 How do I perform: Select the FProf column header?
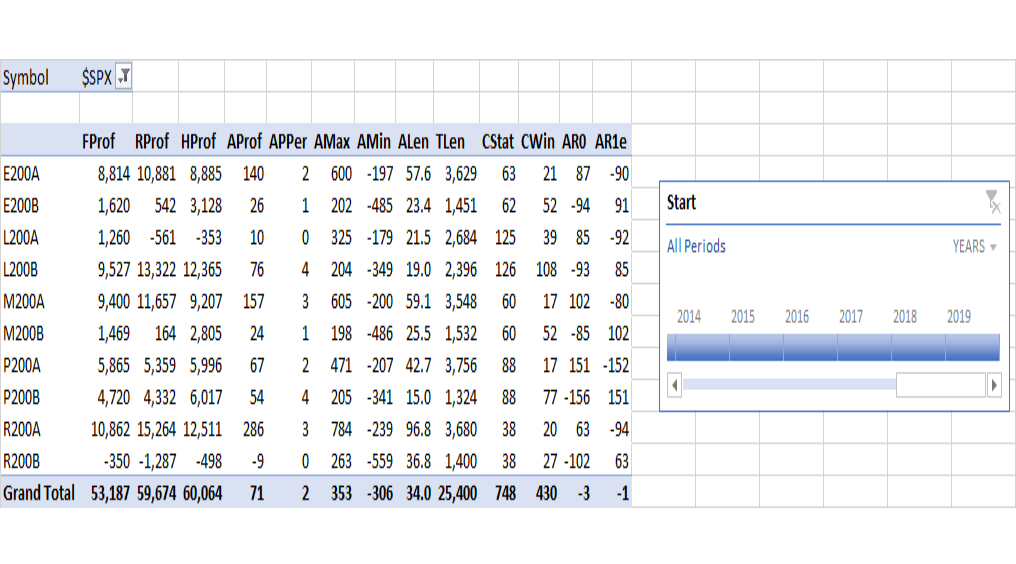tap(98, 142)
